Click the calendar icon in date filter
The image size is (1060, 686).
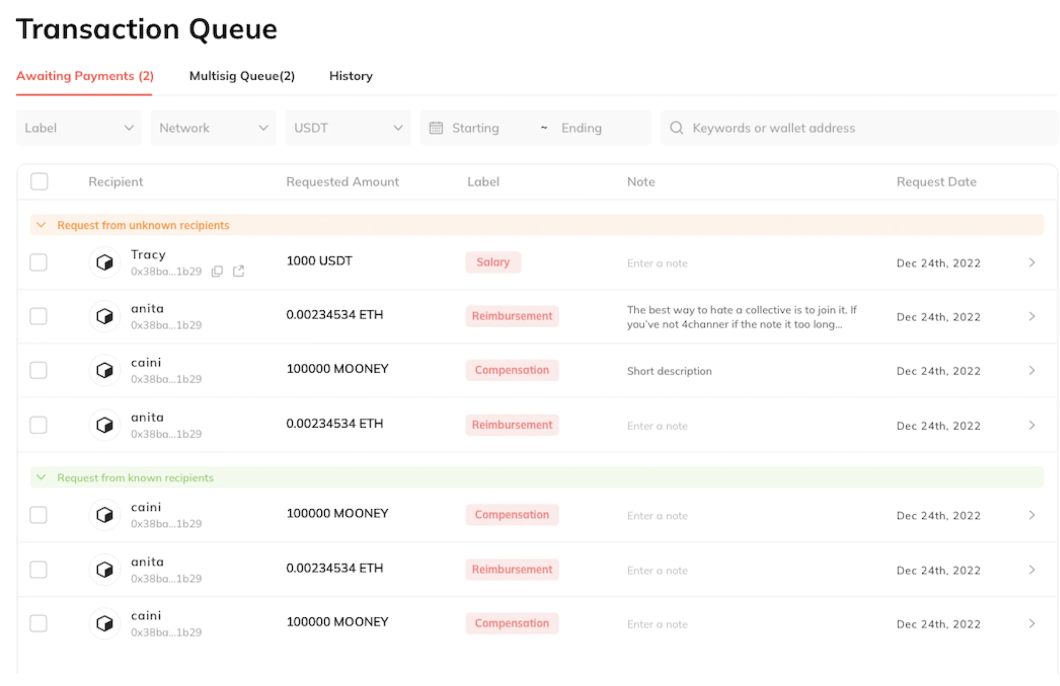click(x=436, y=128)
